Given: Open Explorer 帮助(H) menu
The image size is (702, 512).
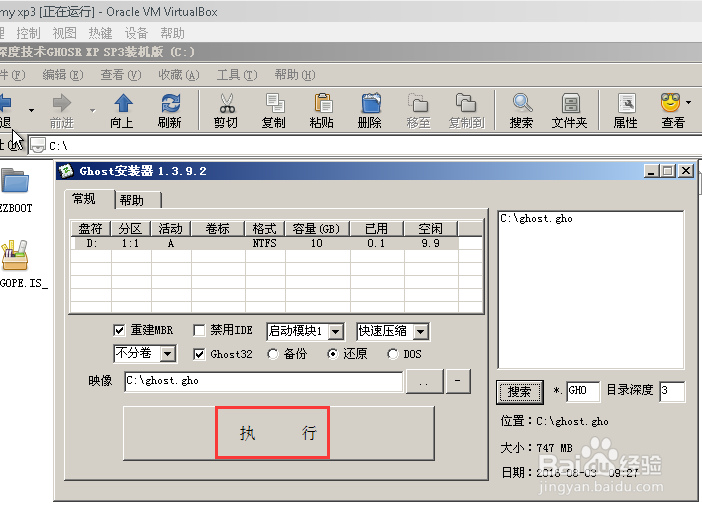Looking at the screenshot, I should (295, 75).
